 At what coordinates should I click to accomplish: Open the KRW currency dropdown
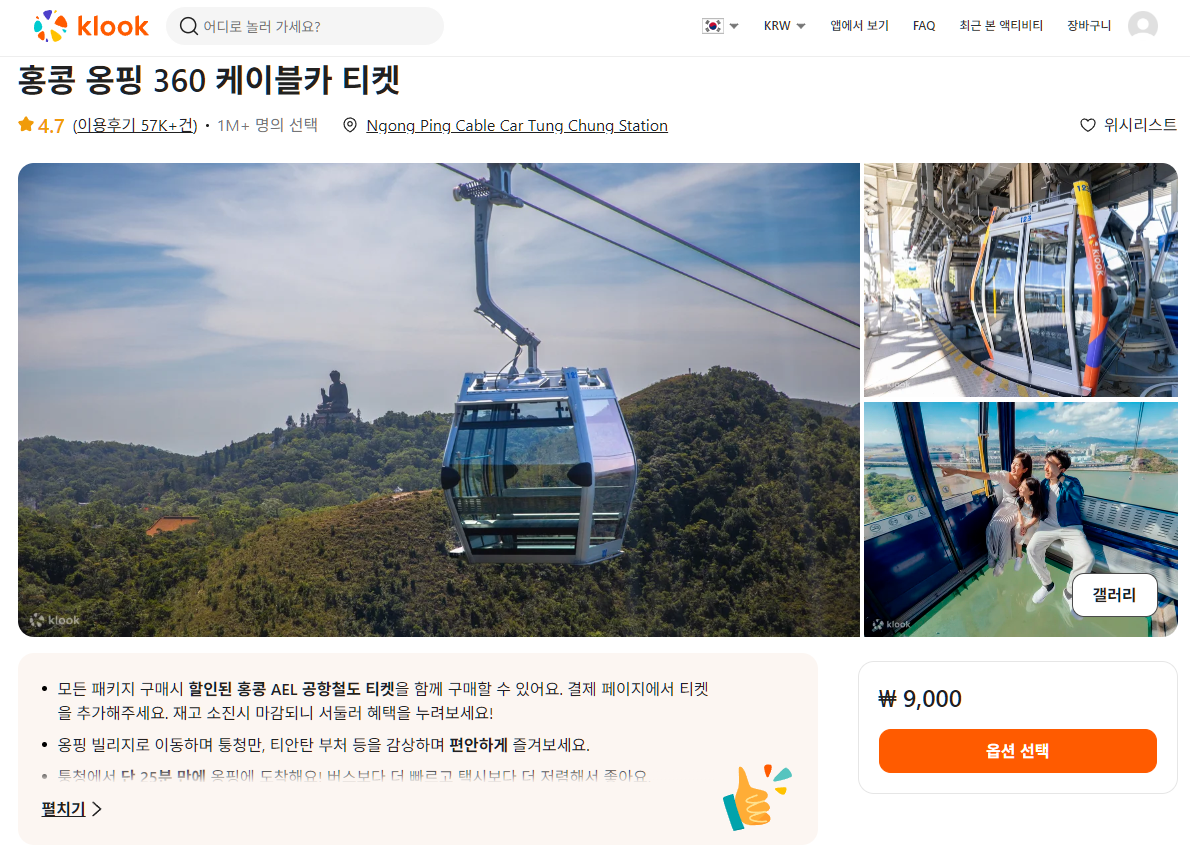(784, 26)
